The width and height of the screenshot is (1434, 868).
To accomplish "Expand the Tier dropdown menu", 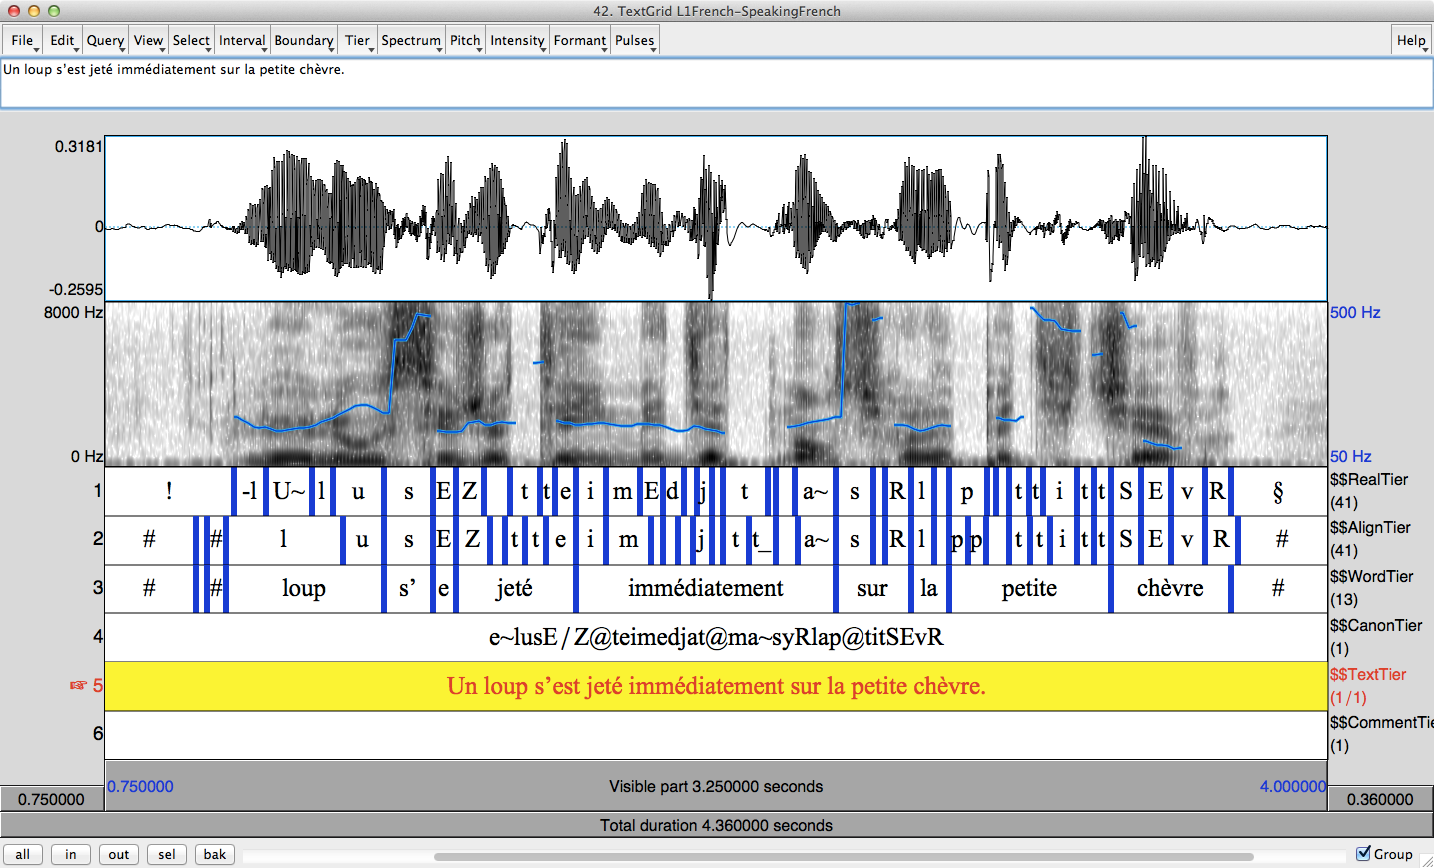I will coord(357,41).
